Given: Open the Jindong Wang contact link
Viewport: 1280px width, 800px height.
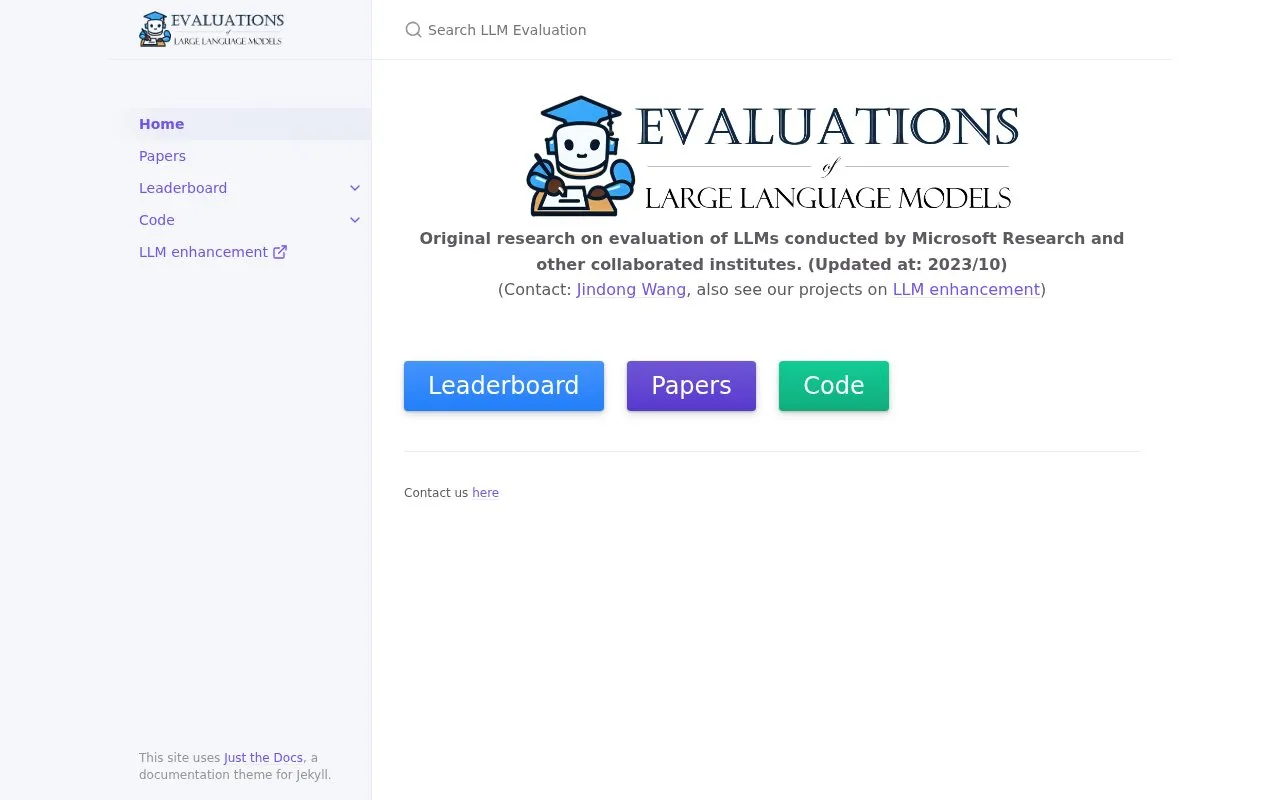Looking at the screenshot, I should [x=631, y=289].
